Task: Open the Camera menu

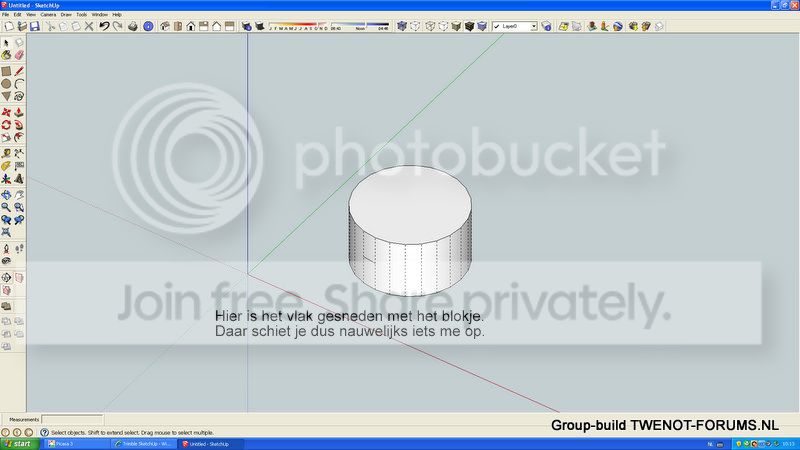Action: point(48,15)
